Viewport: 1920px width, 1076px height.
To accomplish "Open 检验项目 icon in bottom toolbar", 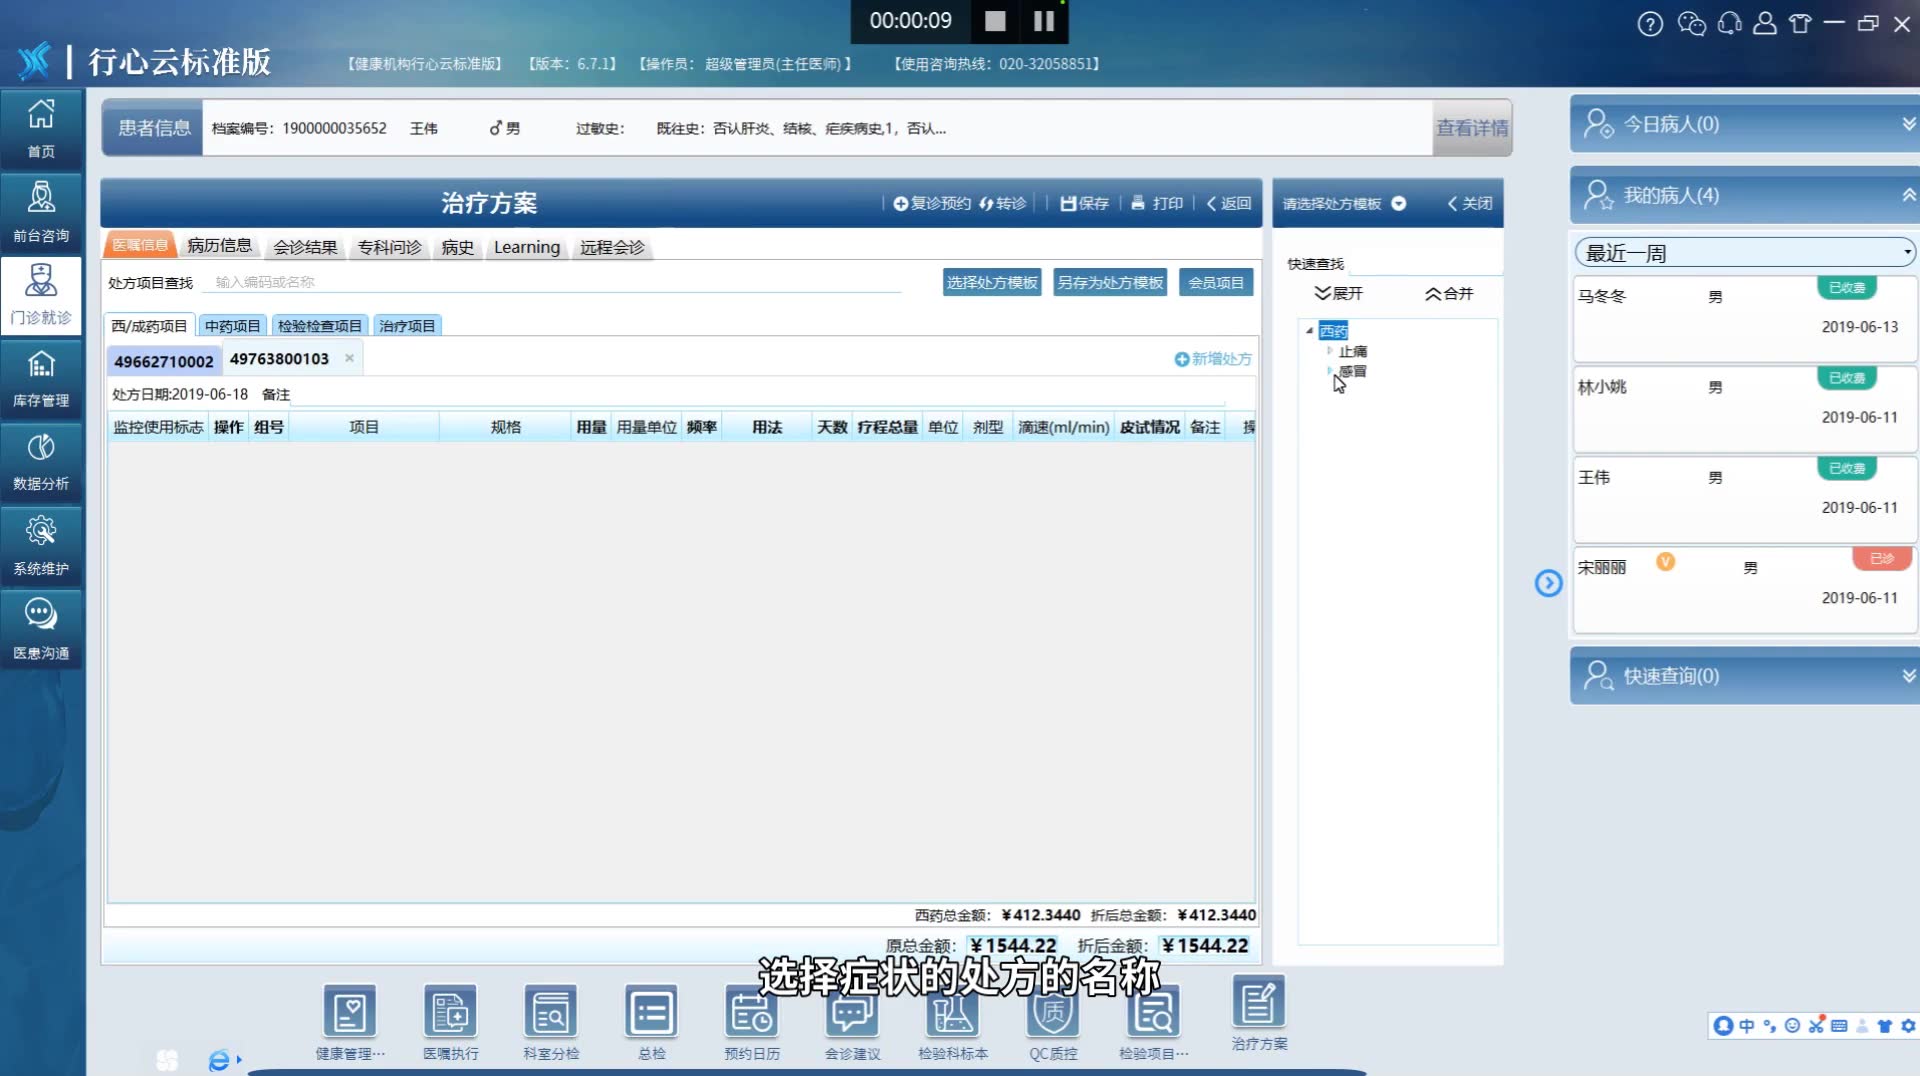I will point(1154,1022).
